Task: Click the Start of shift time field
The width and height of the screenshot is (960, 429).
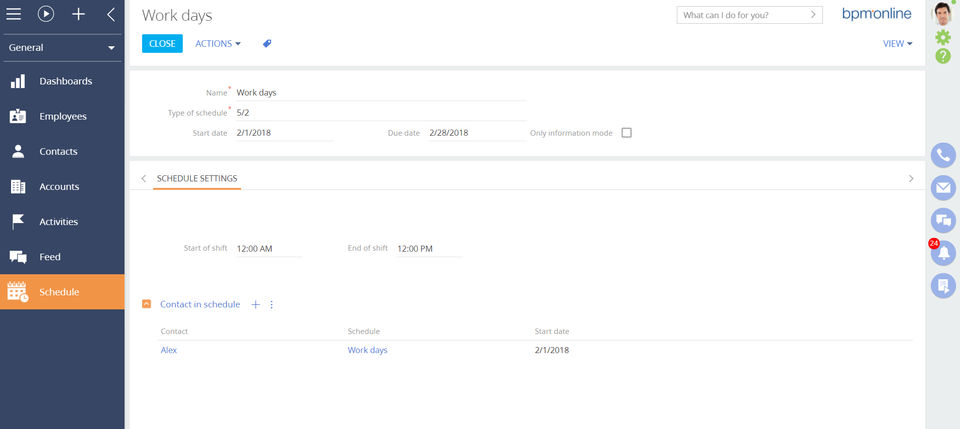Action: pos(269,249)
